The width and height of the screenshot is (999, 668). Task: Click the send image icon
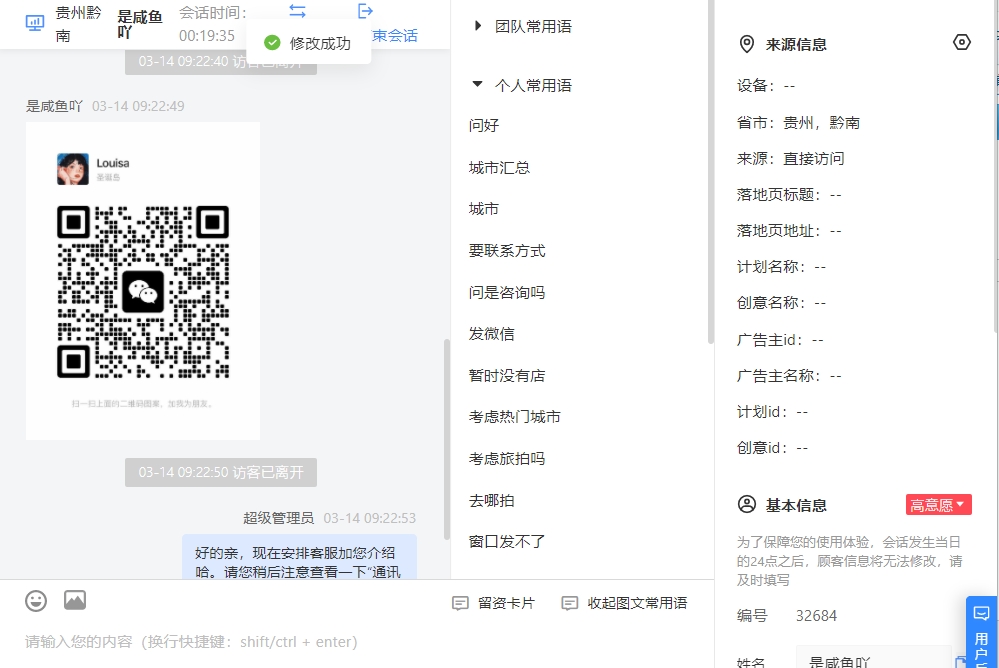[x=75, y=600]
